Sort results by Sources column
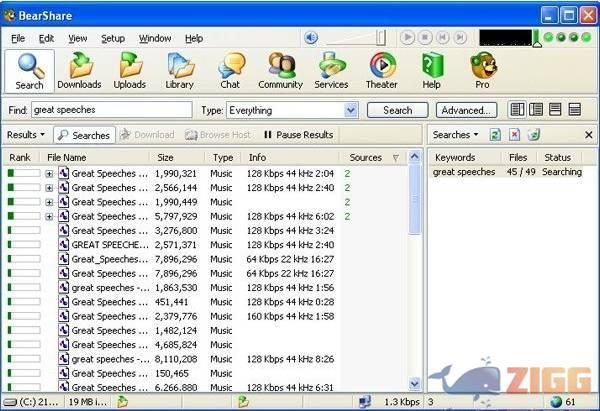Screen dimensions: 600x411 (373, 157)
